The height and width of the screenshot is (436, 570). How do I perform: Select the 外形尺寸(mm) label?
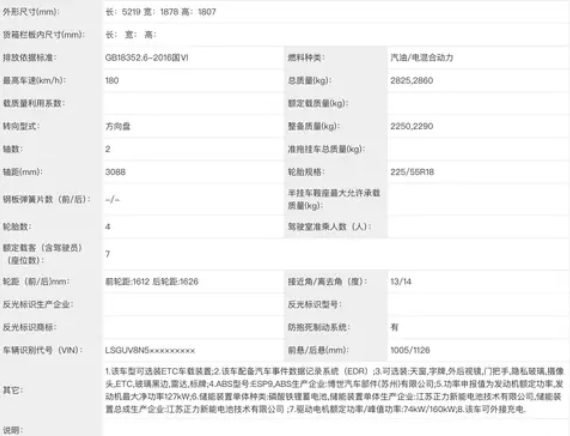(x=31, y=12)
